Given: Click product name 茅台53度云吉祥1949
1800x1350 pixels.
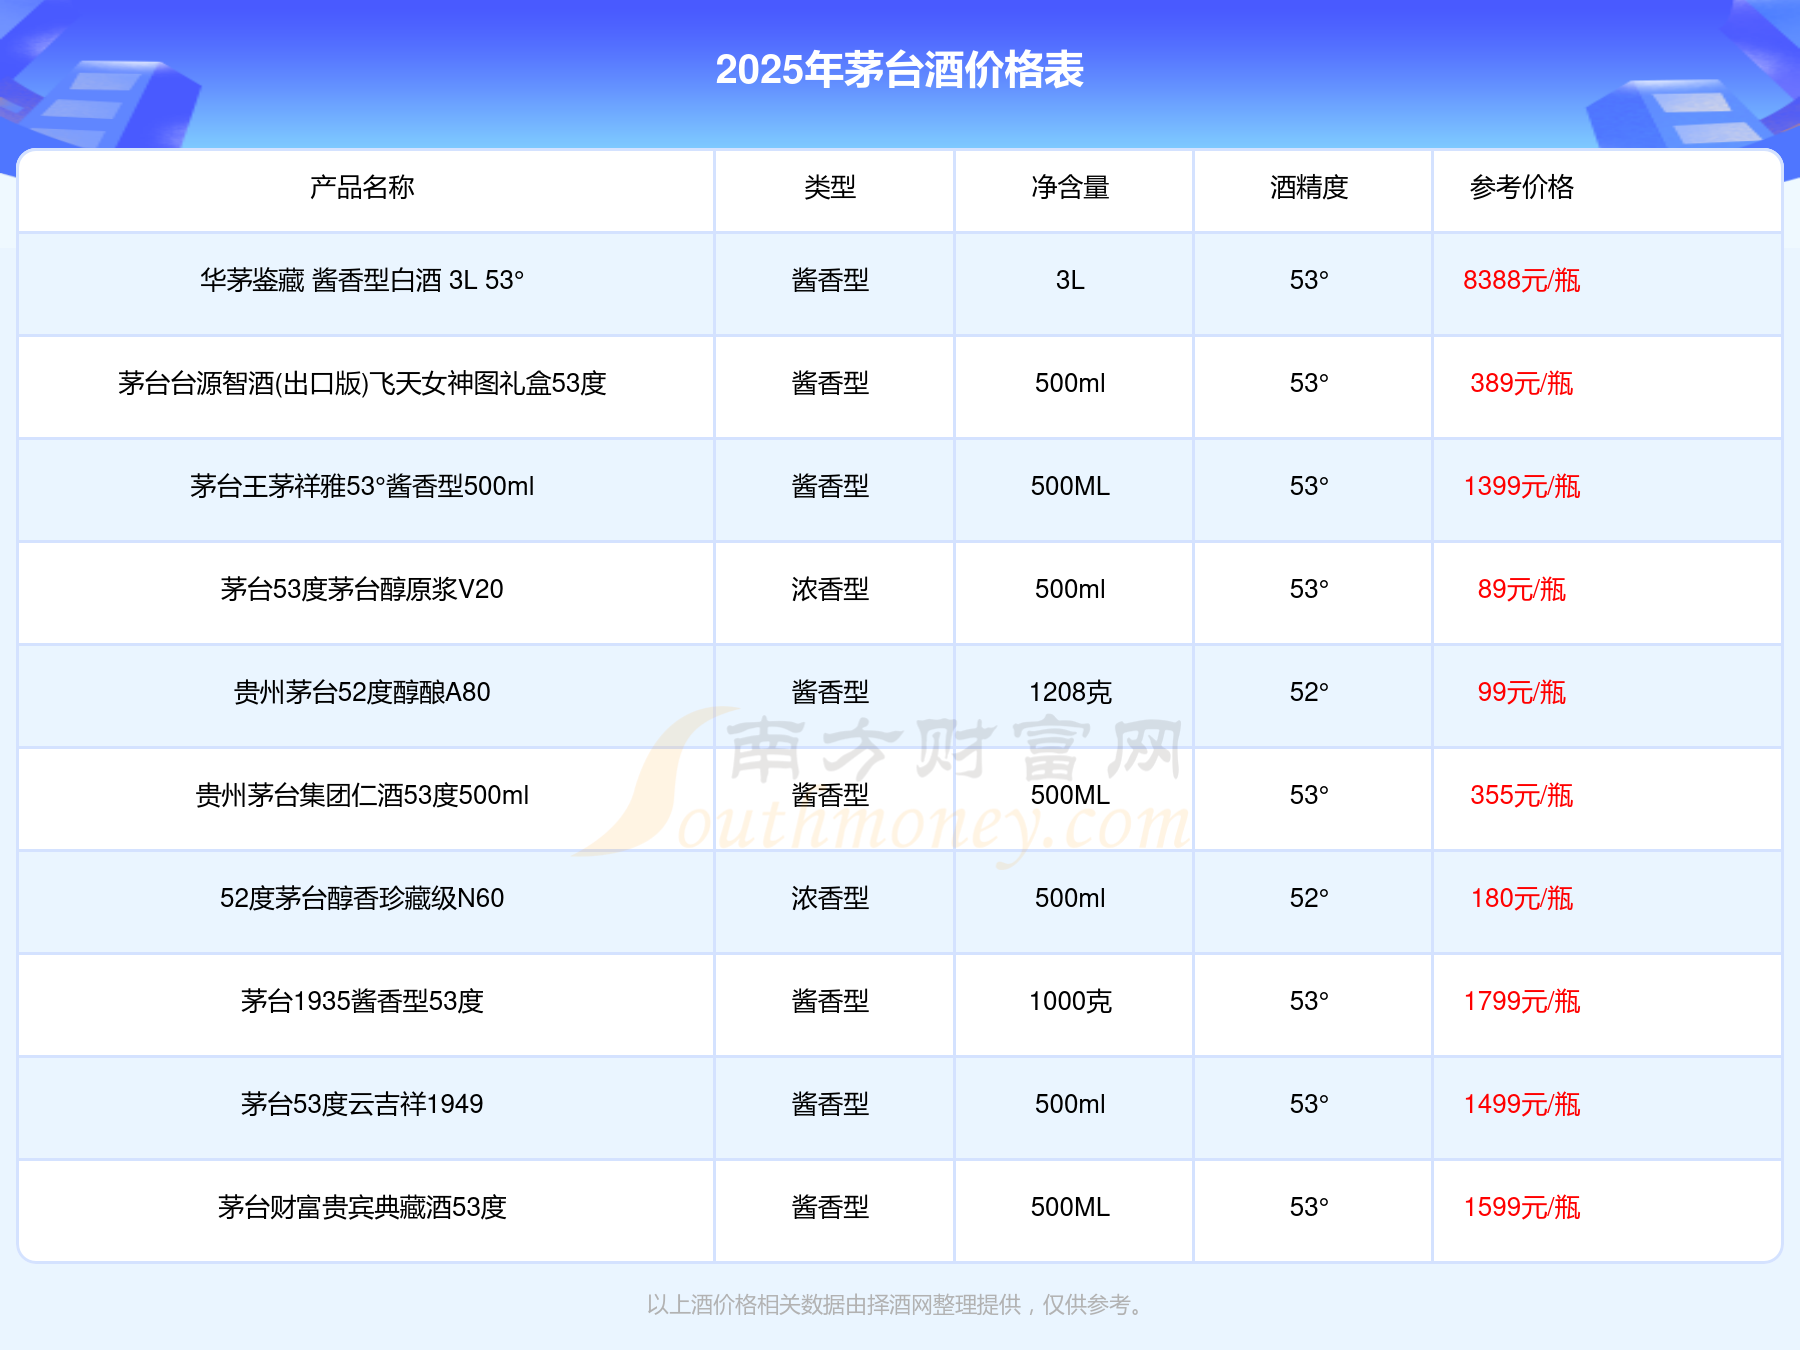Looking at the screenshot, I should [362, 1104].
